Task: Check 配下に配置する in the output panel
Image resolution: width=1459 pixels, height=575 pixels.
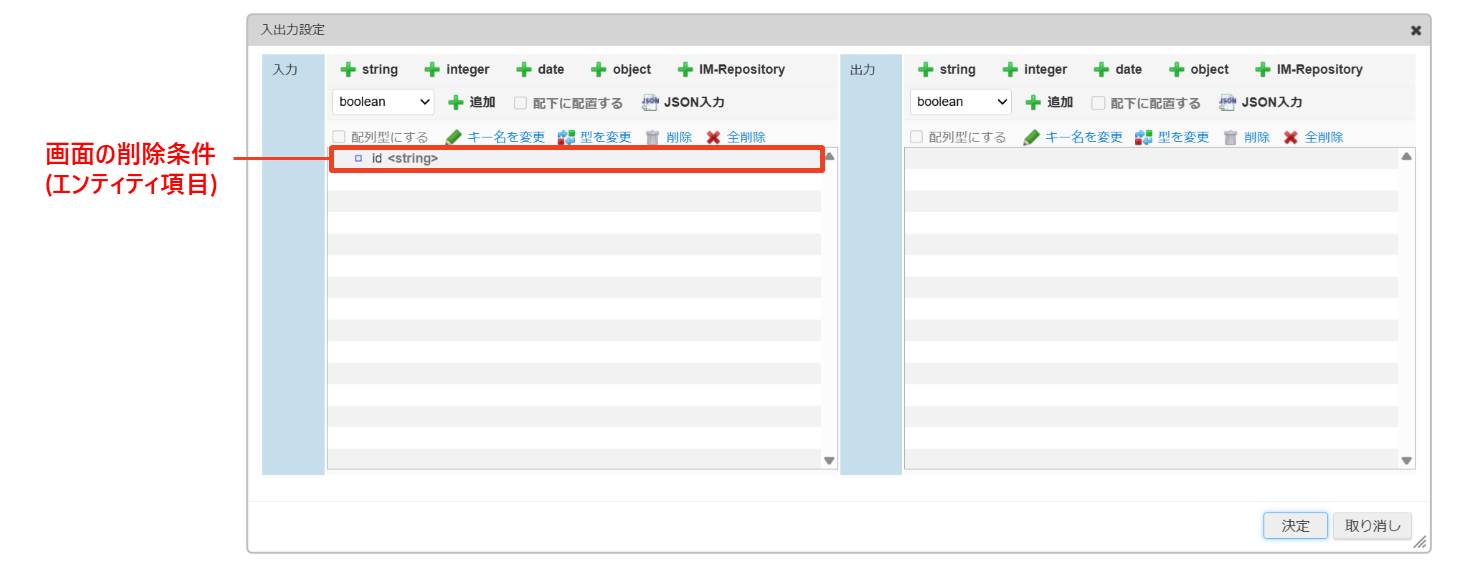Action: point(1098,102)
